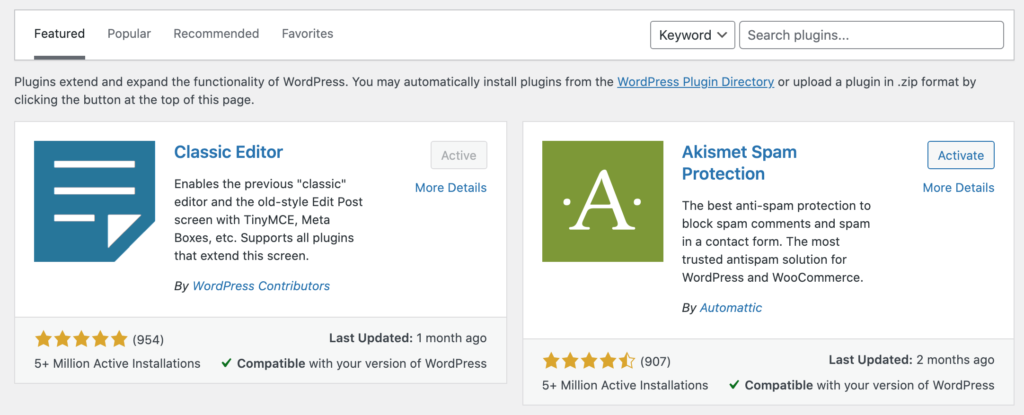Click Classic Editor's five-star rating
The width and height of the screenshot is (1024, 415).
[x=81, y=338]
